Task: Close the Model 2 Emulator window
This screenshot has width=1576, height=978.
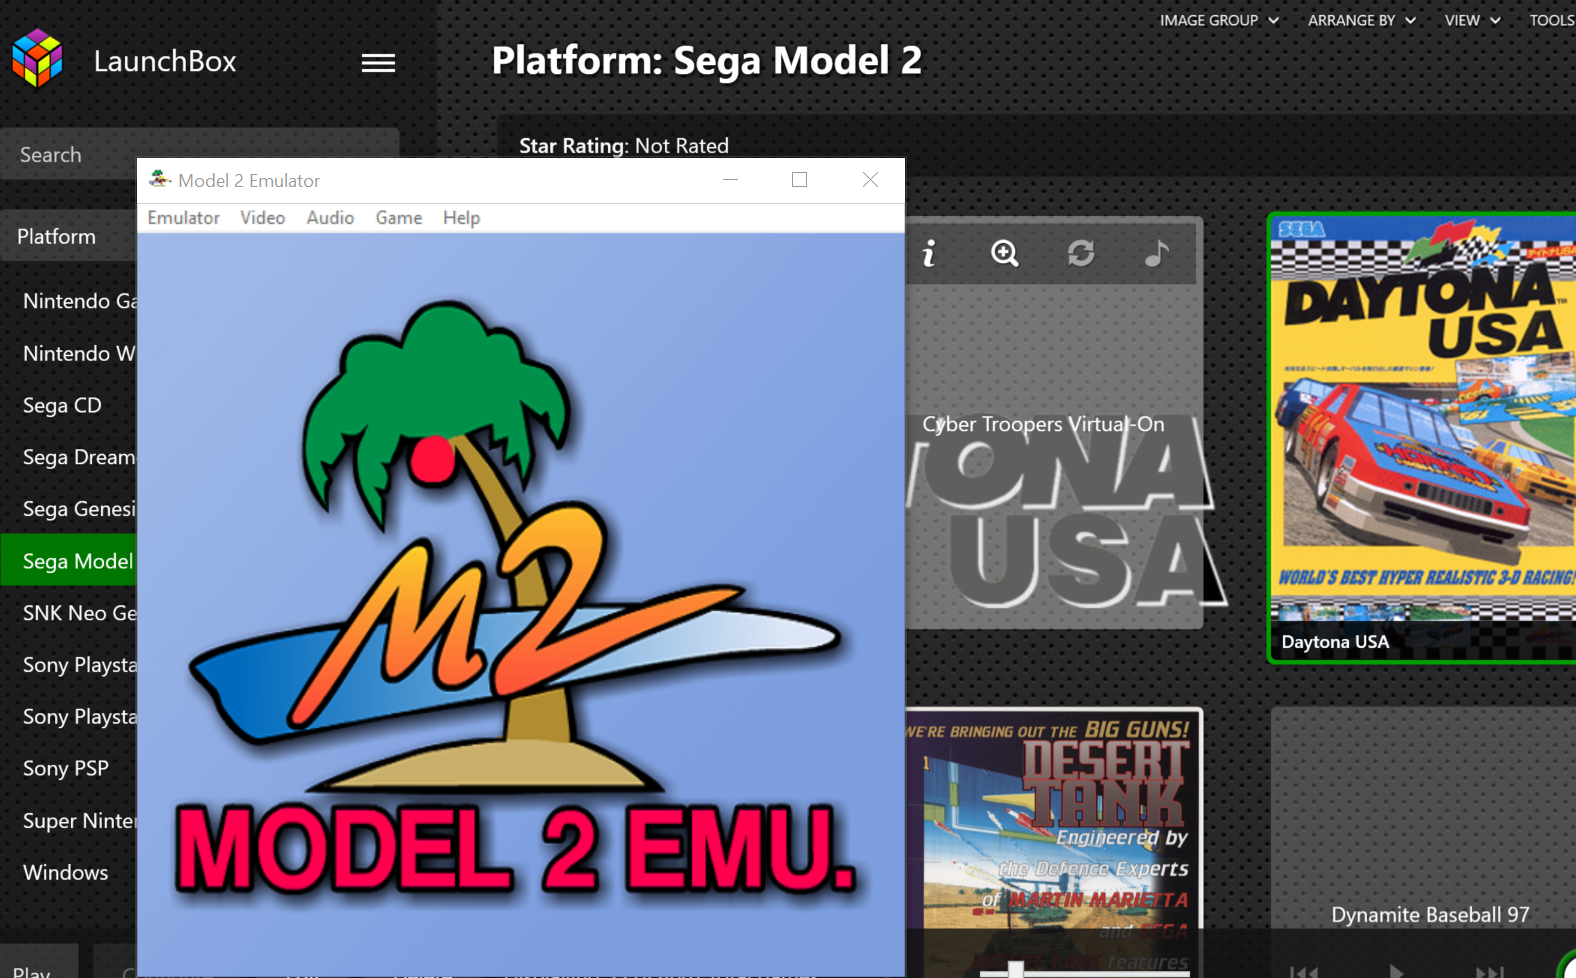Action: click(870, 180)
